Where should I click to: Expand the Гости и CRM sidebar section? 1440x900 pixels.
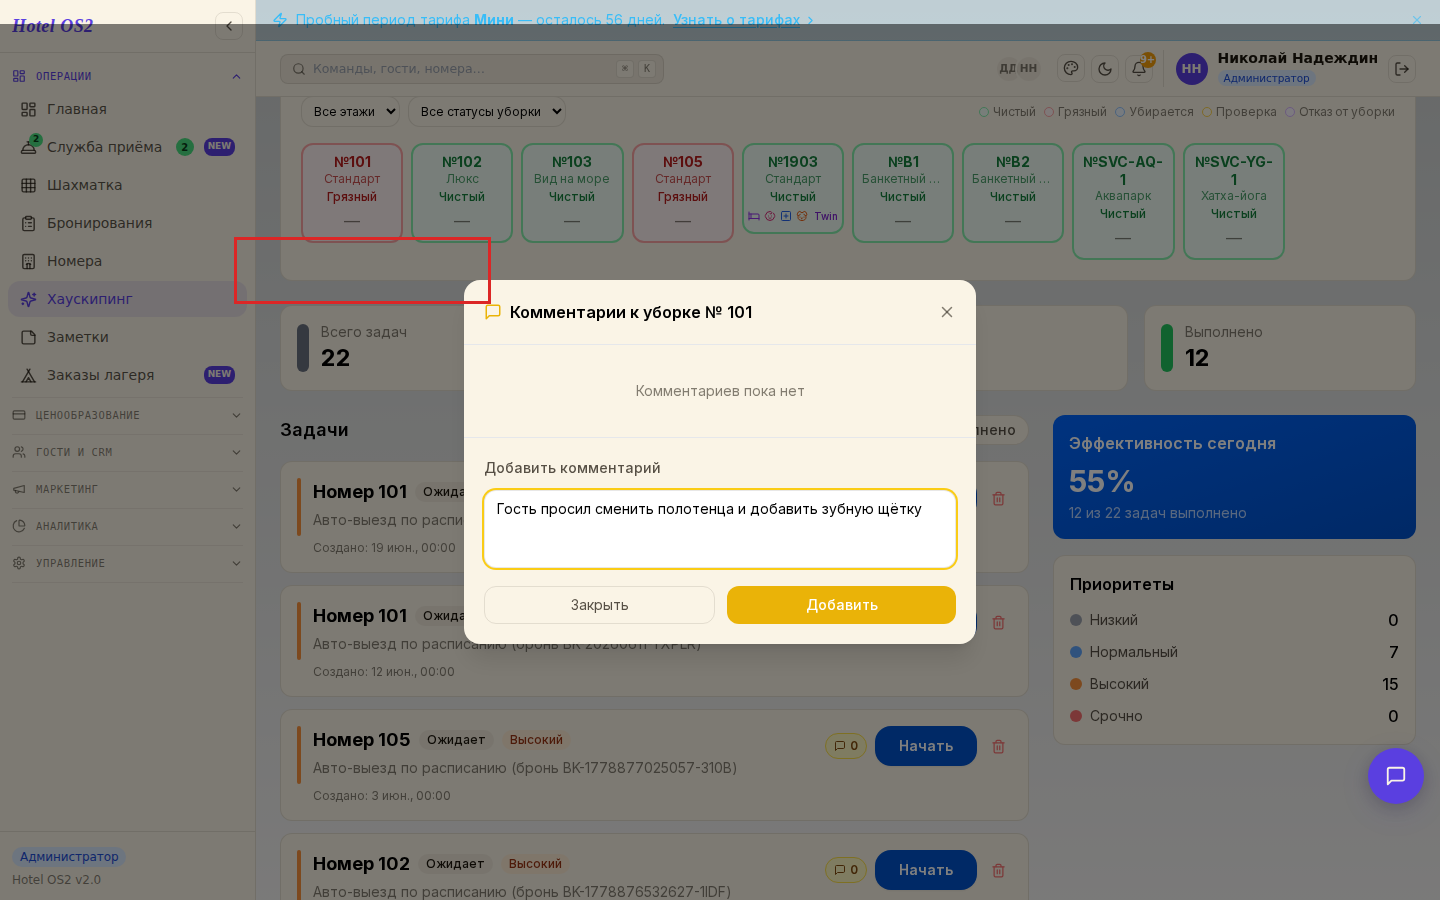pos(127,452)
